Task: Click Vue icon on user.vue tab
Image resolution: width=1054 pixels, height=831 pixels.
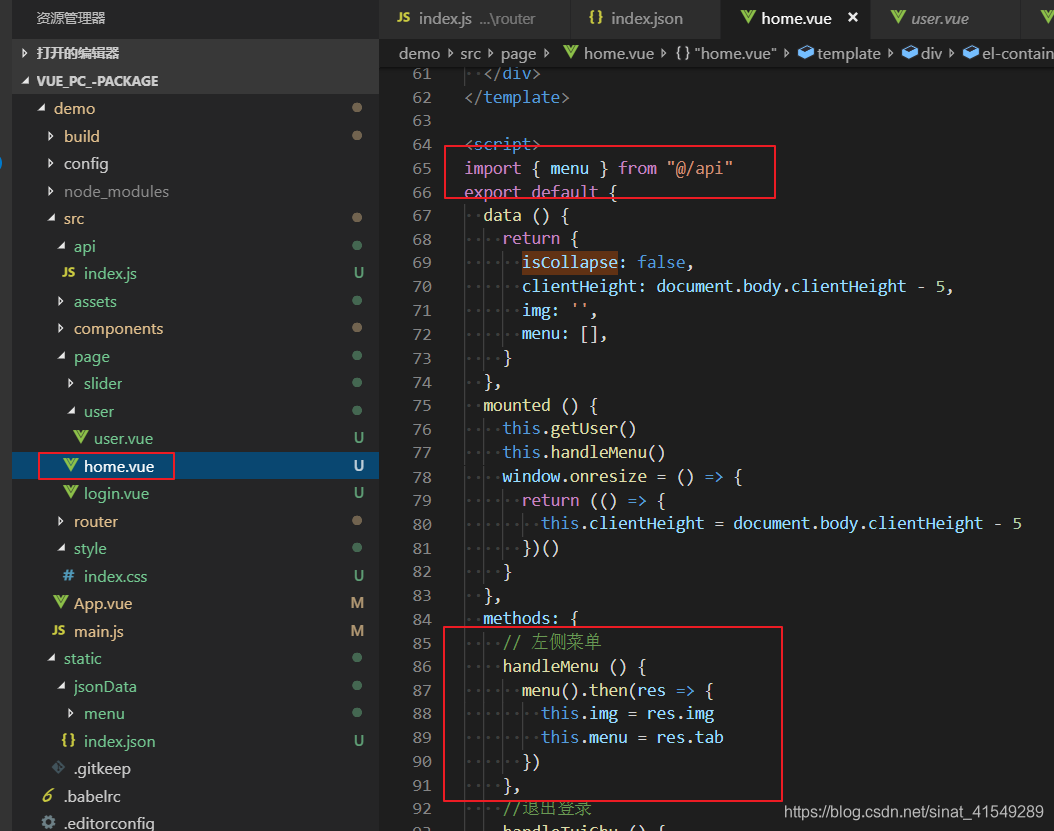Action: coord(898,17)
